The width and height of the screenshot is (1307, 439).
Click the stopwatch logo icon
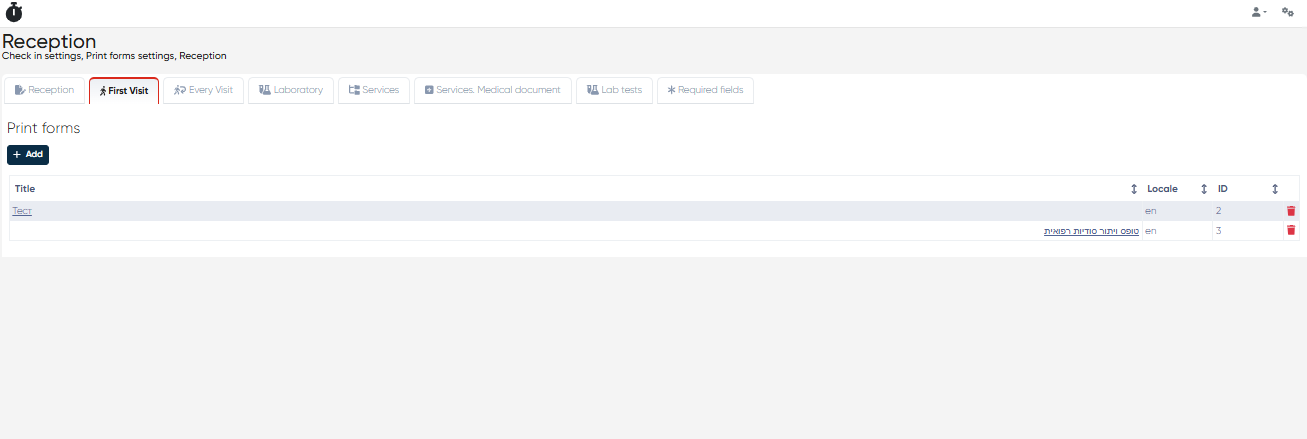click(x=14, y=13)
